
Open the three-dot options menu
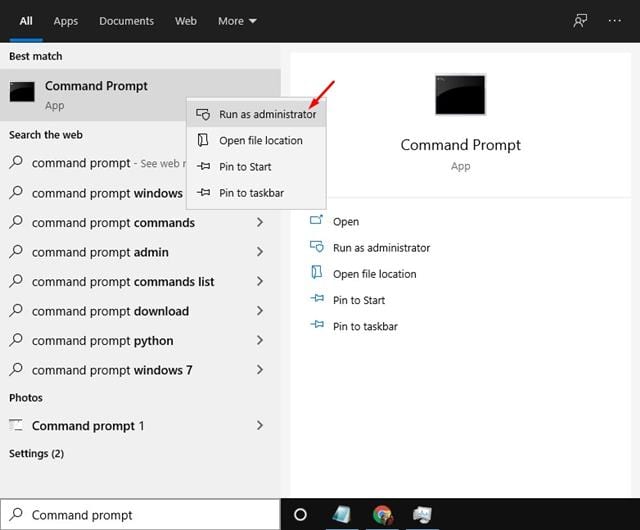tap(614, 20)
